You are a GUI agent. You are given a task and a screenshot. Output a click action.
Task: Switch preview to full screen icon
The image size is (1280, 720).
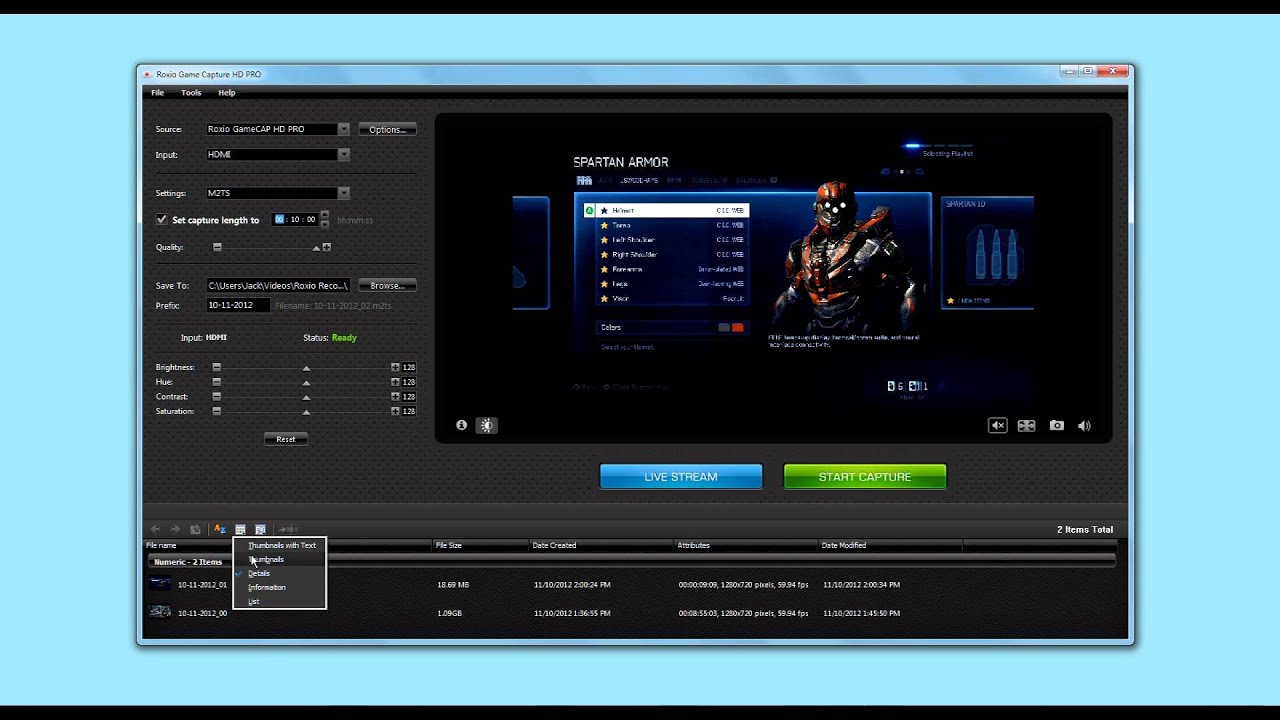tap(1026, 425)
